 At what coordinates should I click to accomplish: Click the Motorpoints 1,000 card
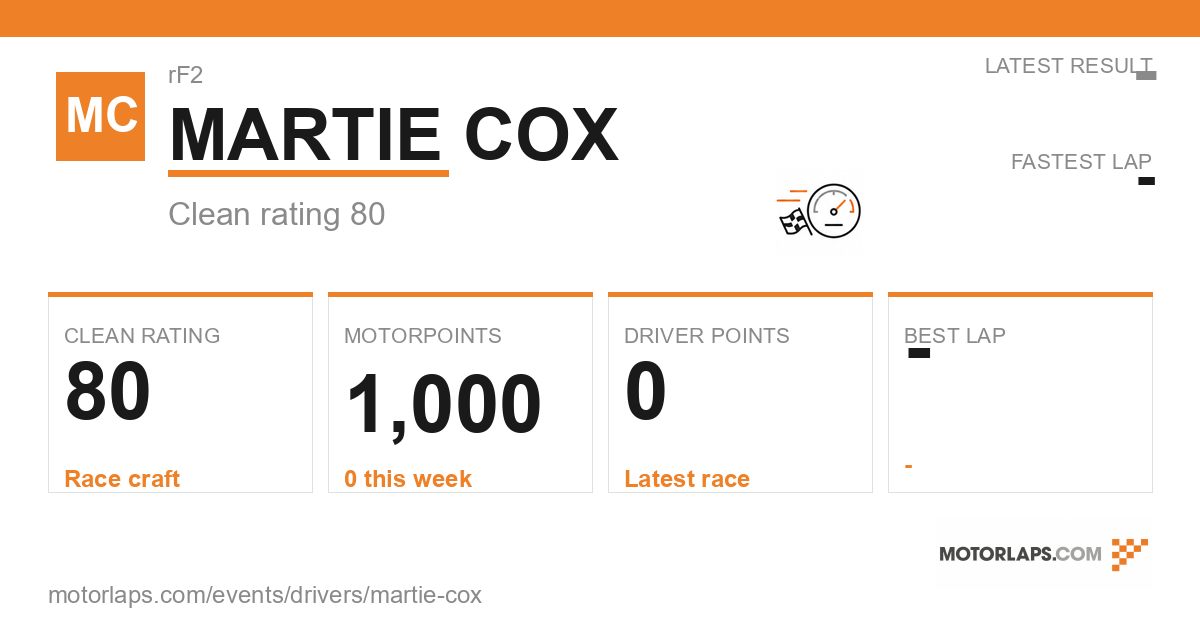click(460, 393)
